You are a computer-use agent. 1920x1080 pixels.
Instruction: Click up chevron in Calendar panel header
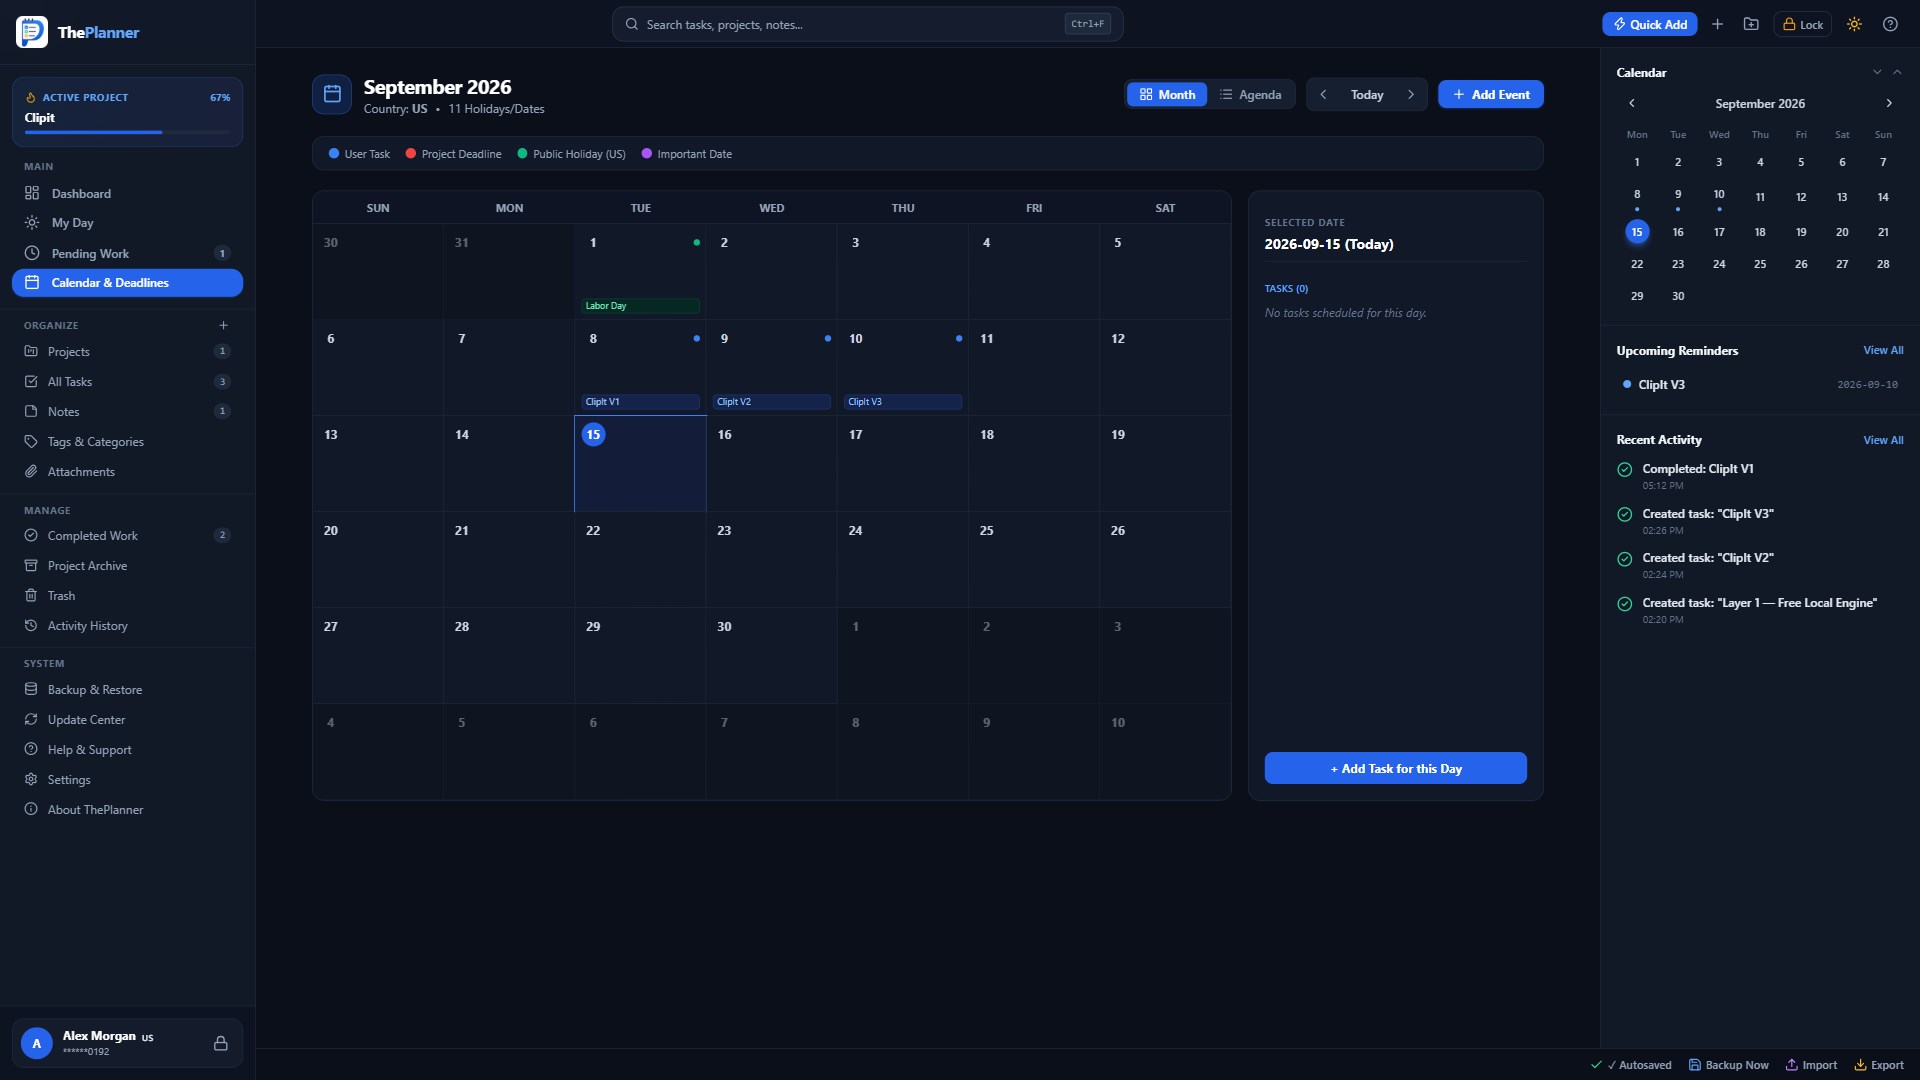click(1897, 72)
